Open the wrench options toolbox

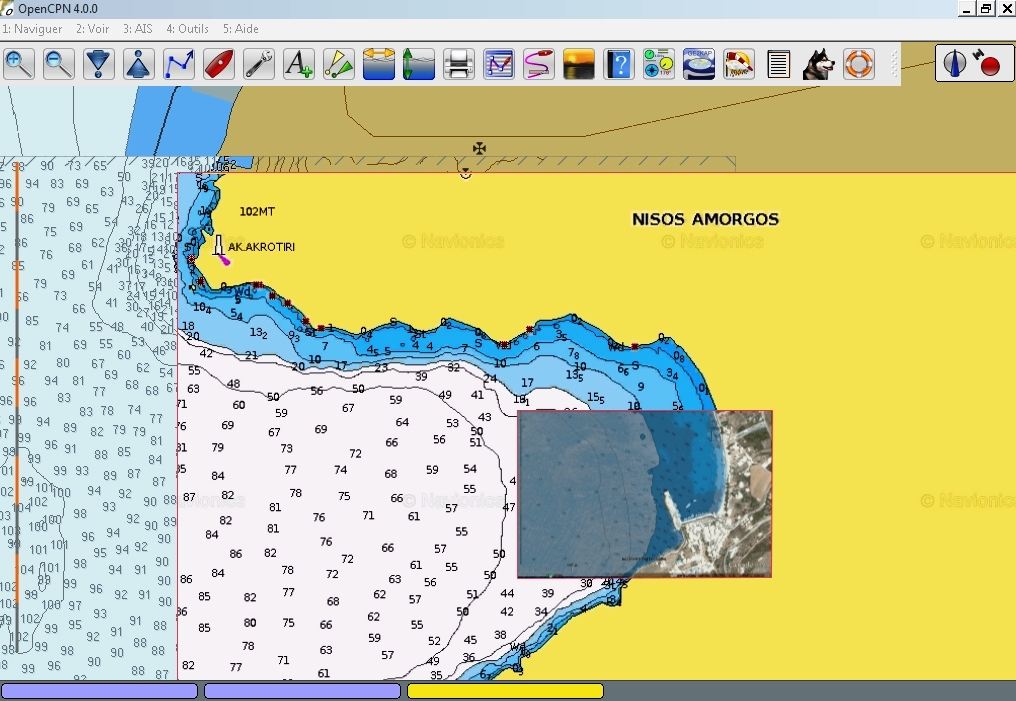[x=259, y=64]
